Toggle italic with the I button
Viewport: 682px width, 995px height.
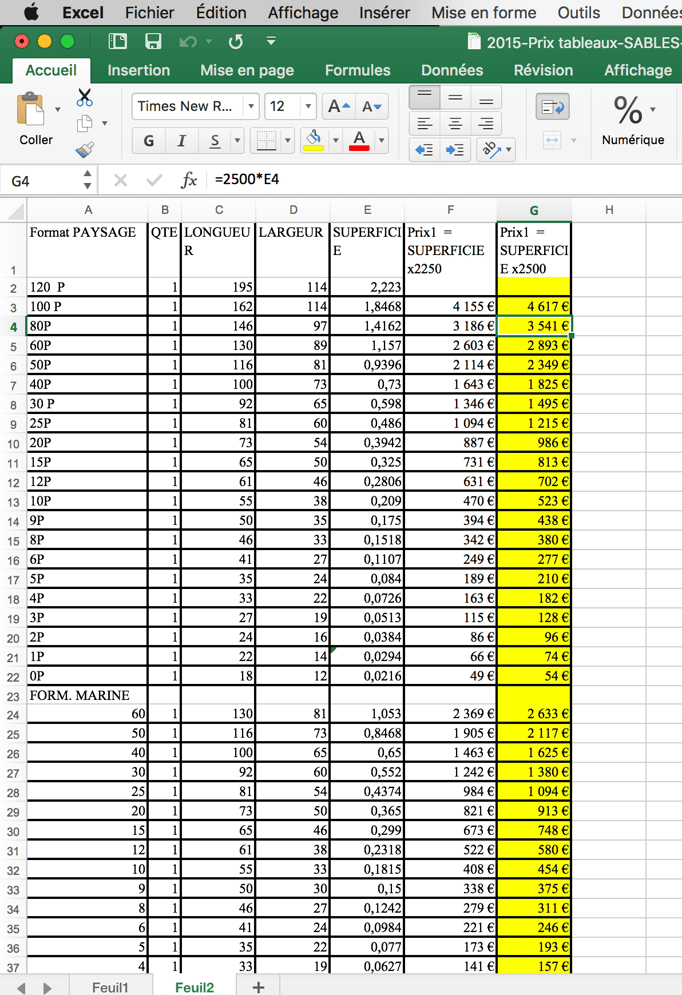[181, 140]
